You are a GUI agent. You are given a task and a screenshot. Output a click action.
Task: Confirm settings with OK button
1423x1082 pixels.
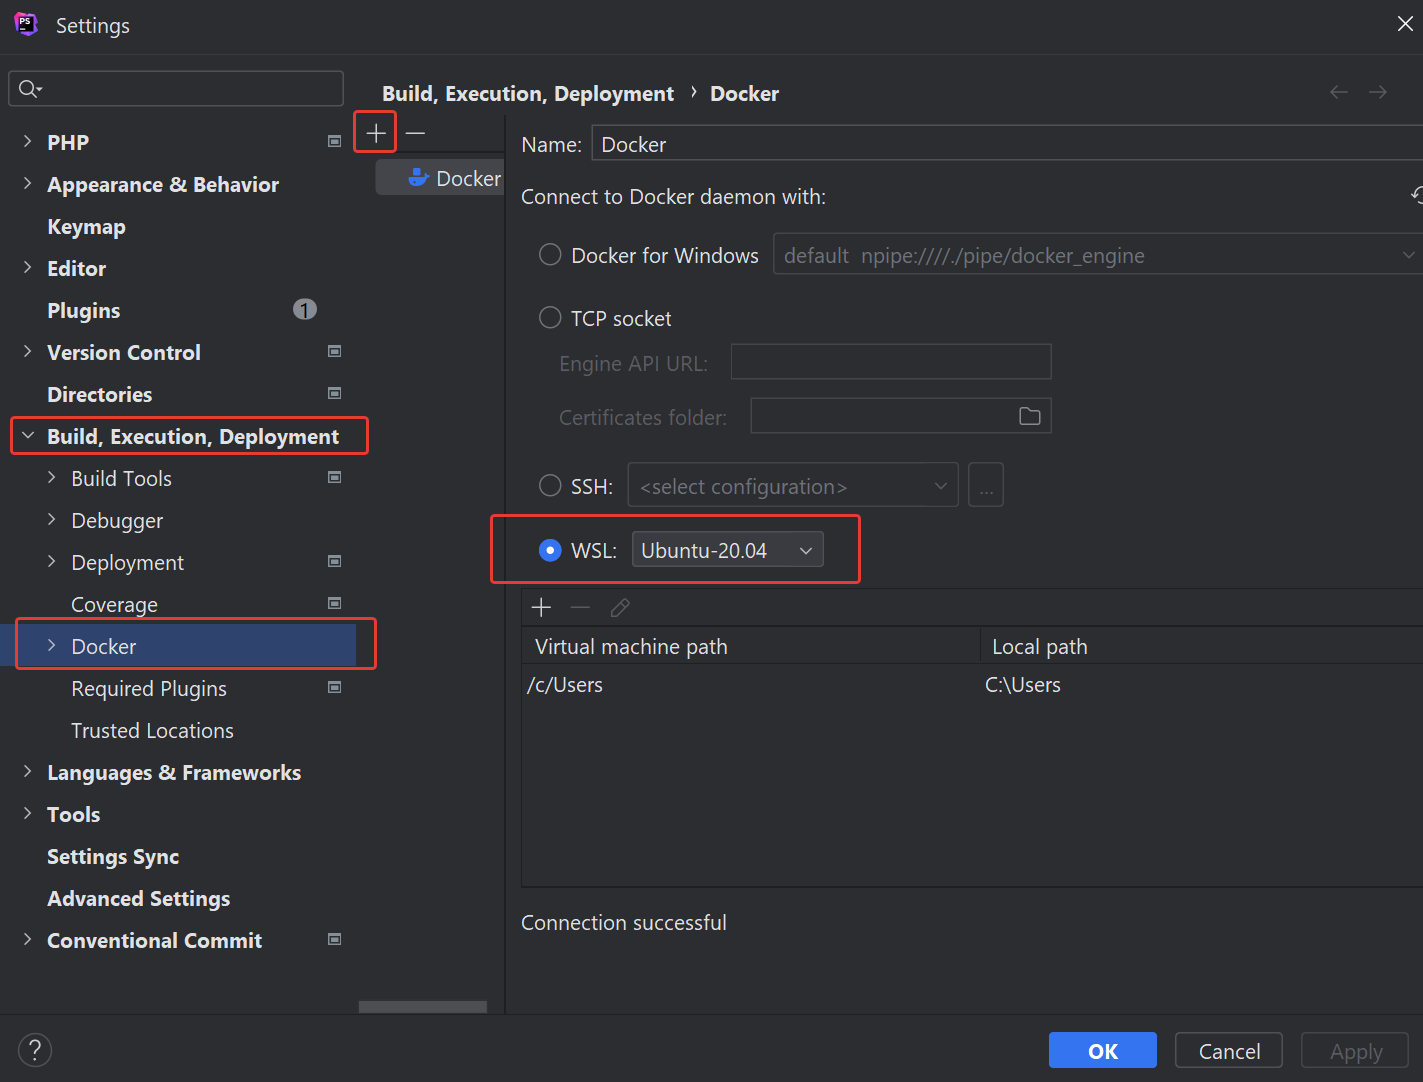point(1103,1051)
